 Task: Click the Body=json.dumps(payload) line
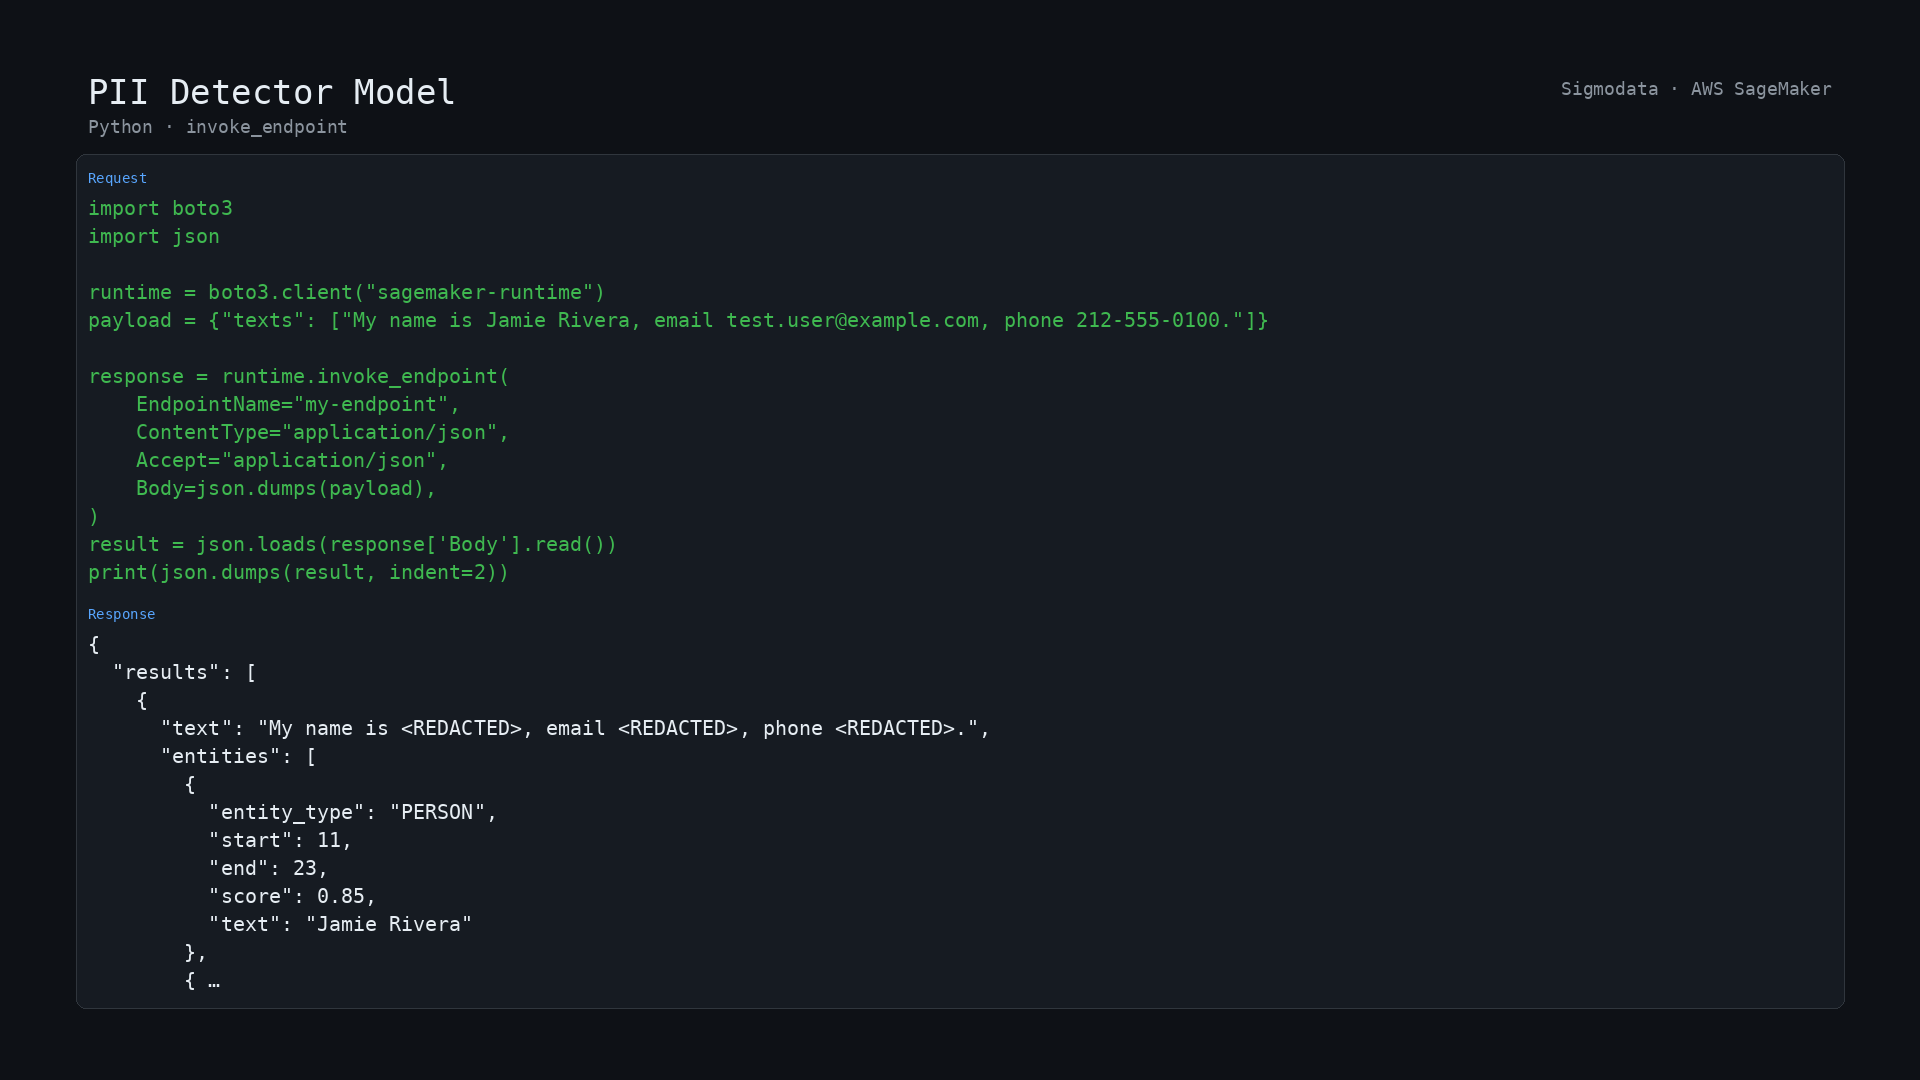[x=286, y=488]
